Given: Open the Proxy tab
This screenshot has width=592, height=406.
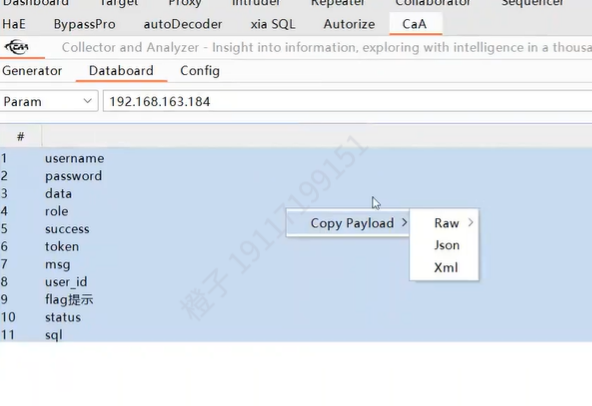Looking at the screenshot, I should [x=185, y=3].
